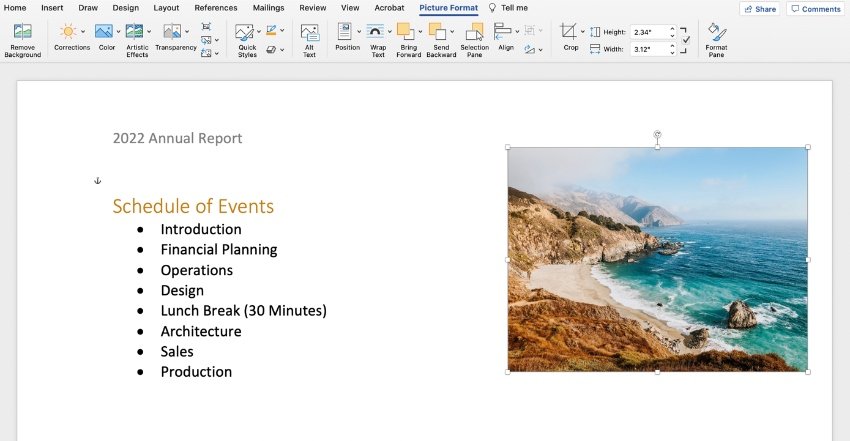850x441 pixels.
Task: Click the Position icon
Action: coord(345,31)
